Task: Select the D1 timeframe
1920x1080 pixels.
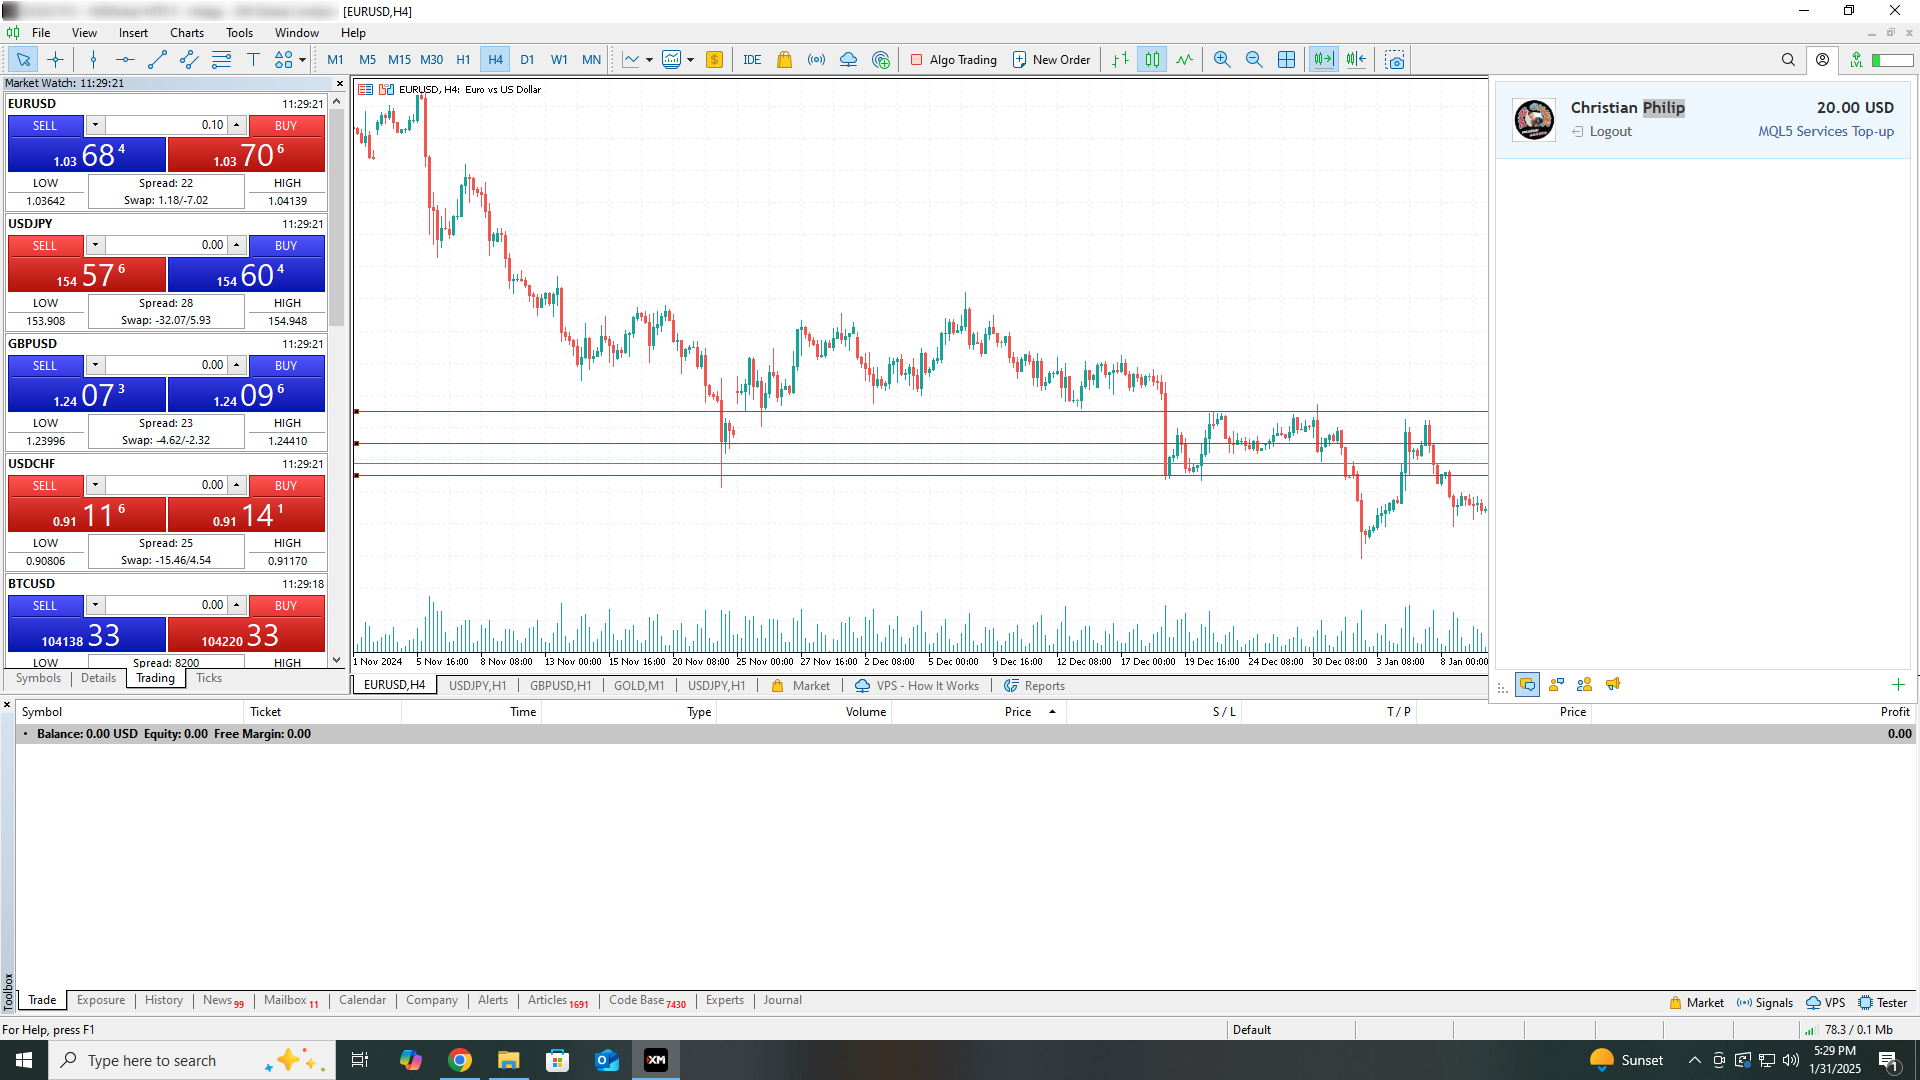Action: 527,60
